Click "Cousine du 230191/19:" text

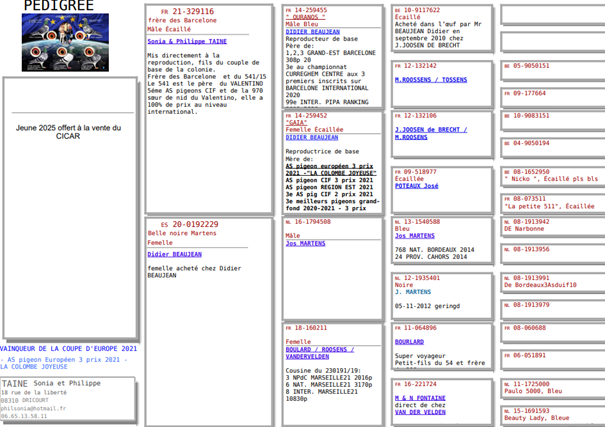[x=323, y=370]
